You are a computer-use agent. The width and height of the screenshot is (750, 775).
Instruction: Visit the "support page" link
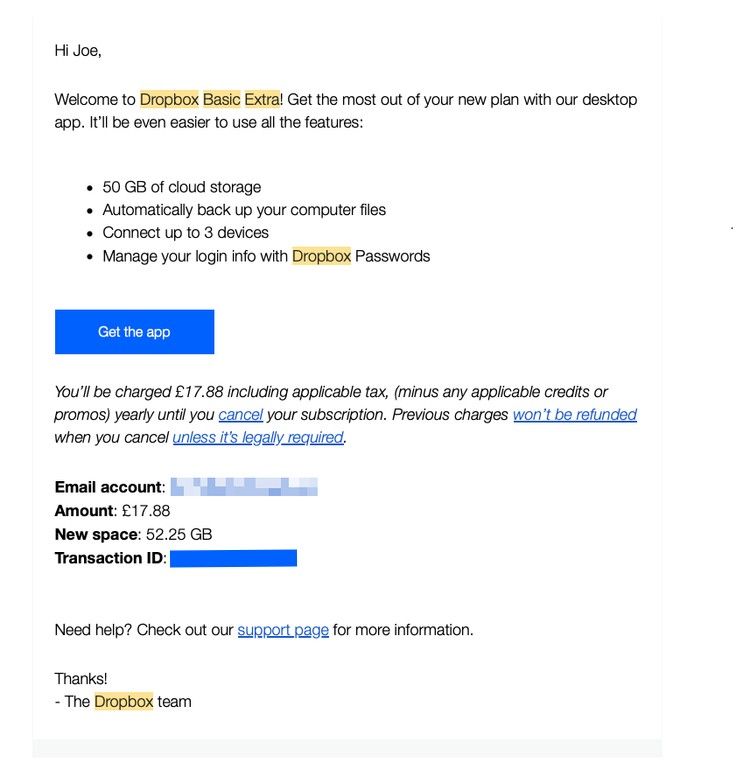click(x=283, y=630)
